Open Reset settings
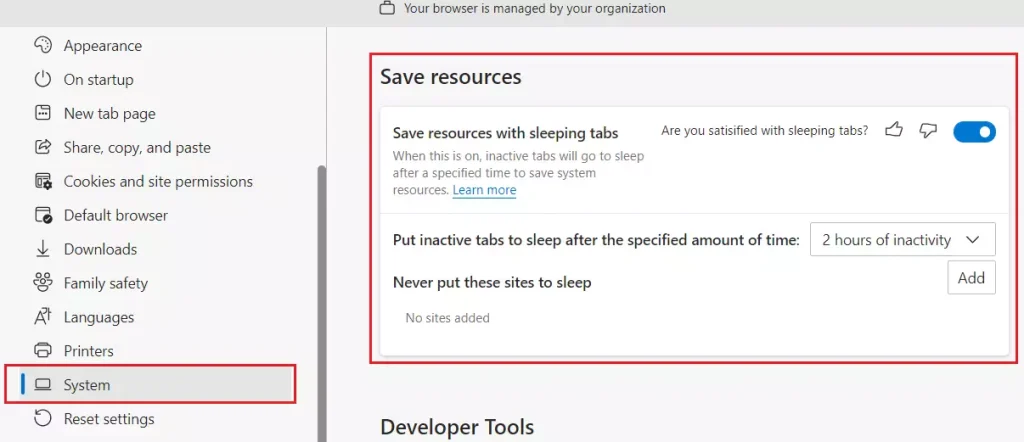This screenshot has height=442, width=1024. click(109, 418)
